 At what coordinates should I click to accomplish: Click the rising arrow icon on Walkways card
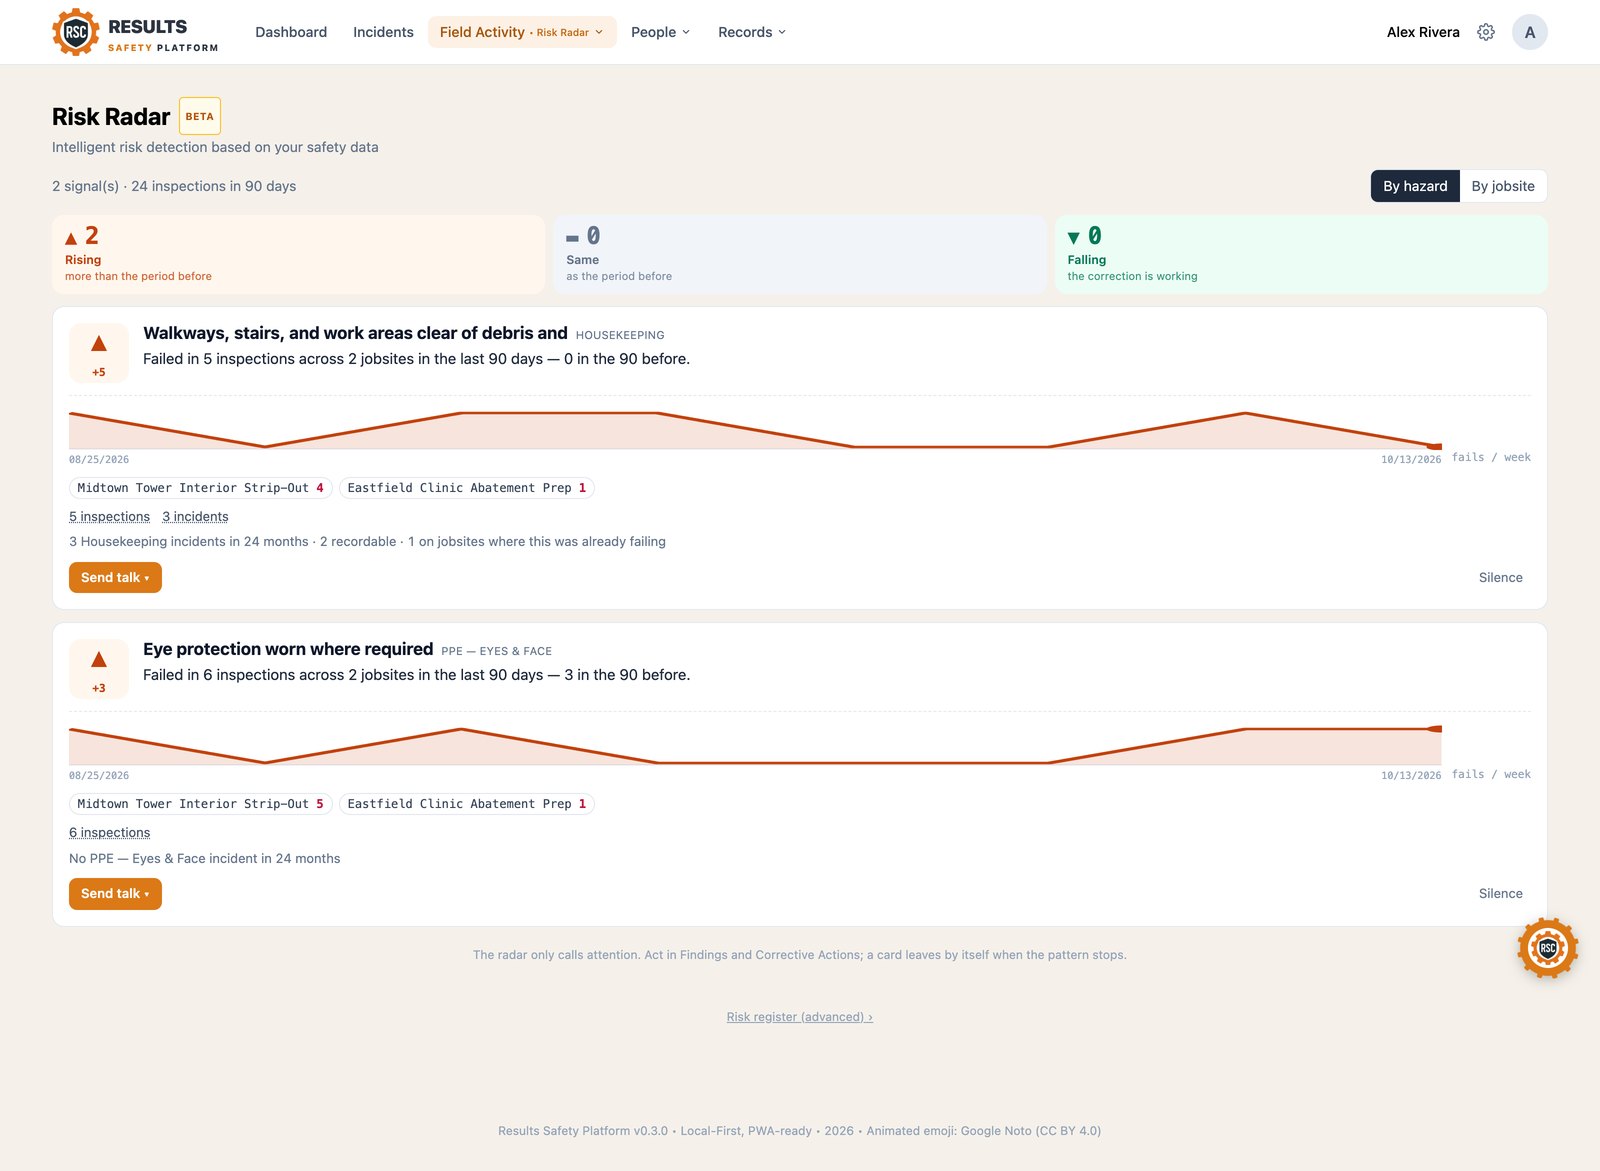pos(99,344)
